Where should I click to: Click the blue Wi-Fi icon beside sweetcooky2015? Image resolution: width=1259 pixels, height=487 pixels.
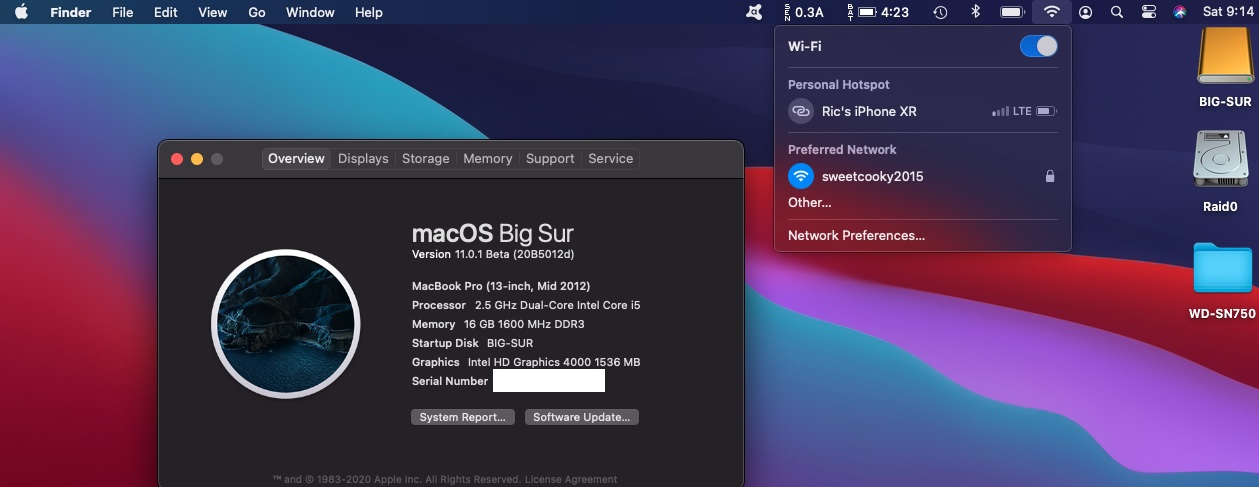tap(800, 176)
